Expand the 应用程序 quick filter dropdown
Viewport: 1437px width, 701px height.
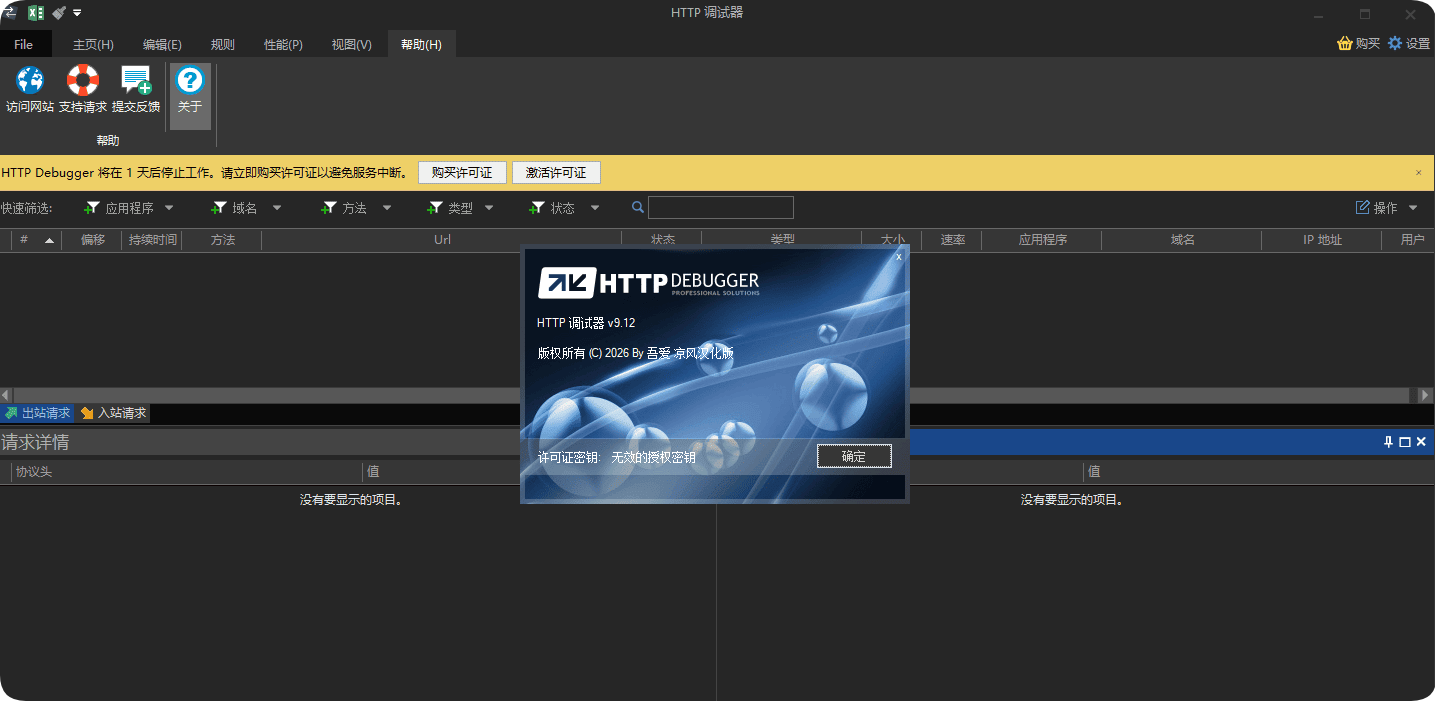pyautogui.click(x=169, y=208)
